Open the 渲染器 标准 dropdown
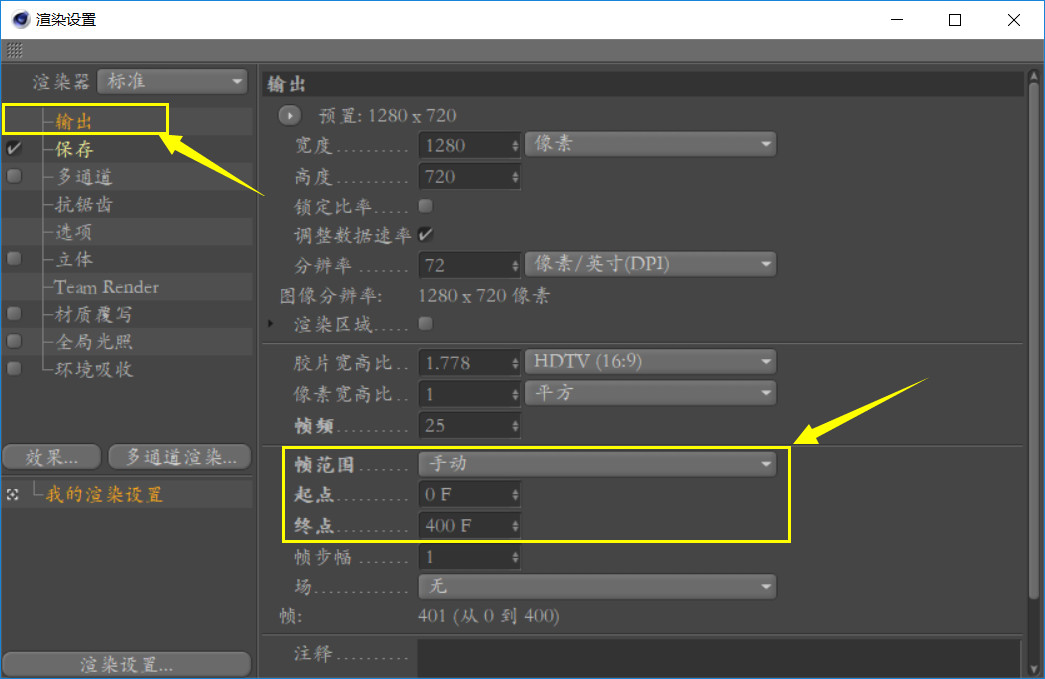The width and height of the screenshot is (1045, 679). pyautogui.click(x=173, y=81)
